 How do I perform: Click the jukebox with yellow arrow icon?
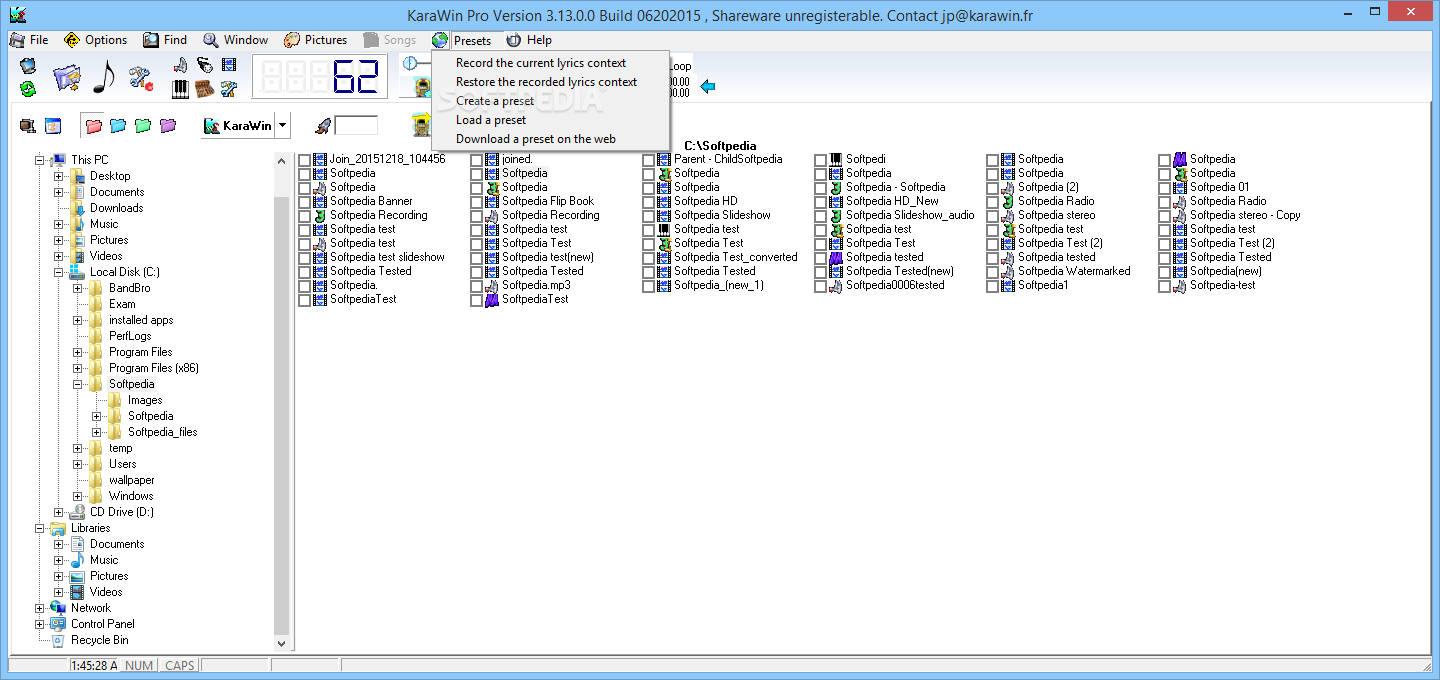click(422, 126)
